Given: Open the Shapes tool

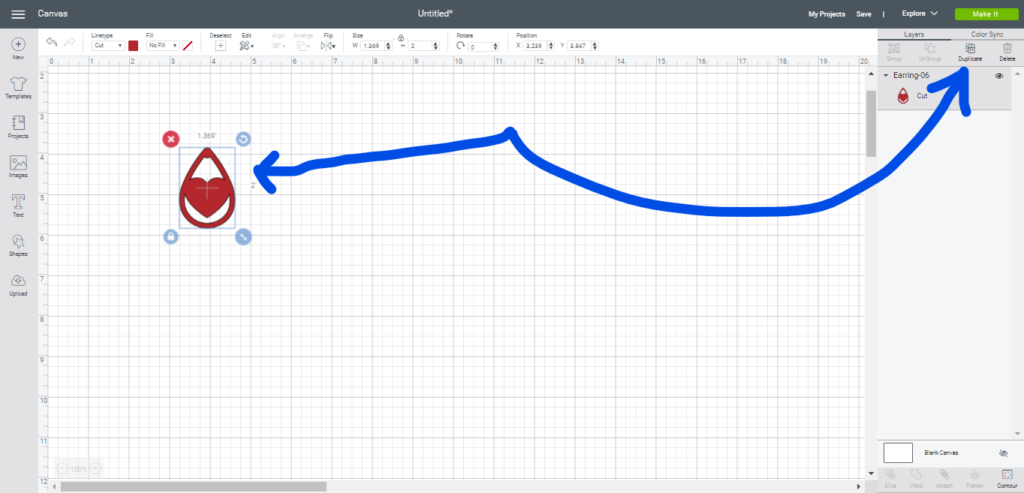Looking at the screenshot, I should click(x=18, y=243).
